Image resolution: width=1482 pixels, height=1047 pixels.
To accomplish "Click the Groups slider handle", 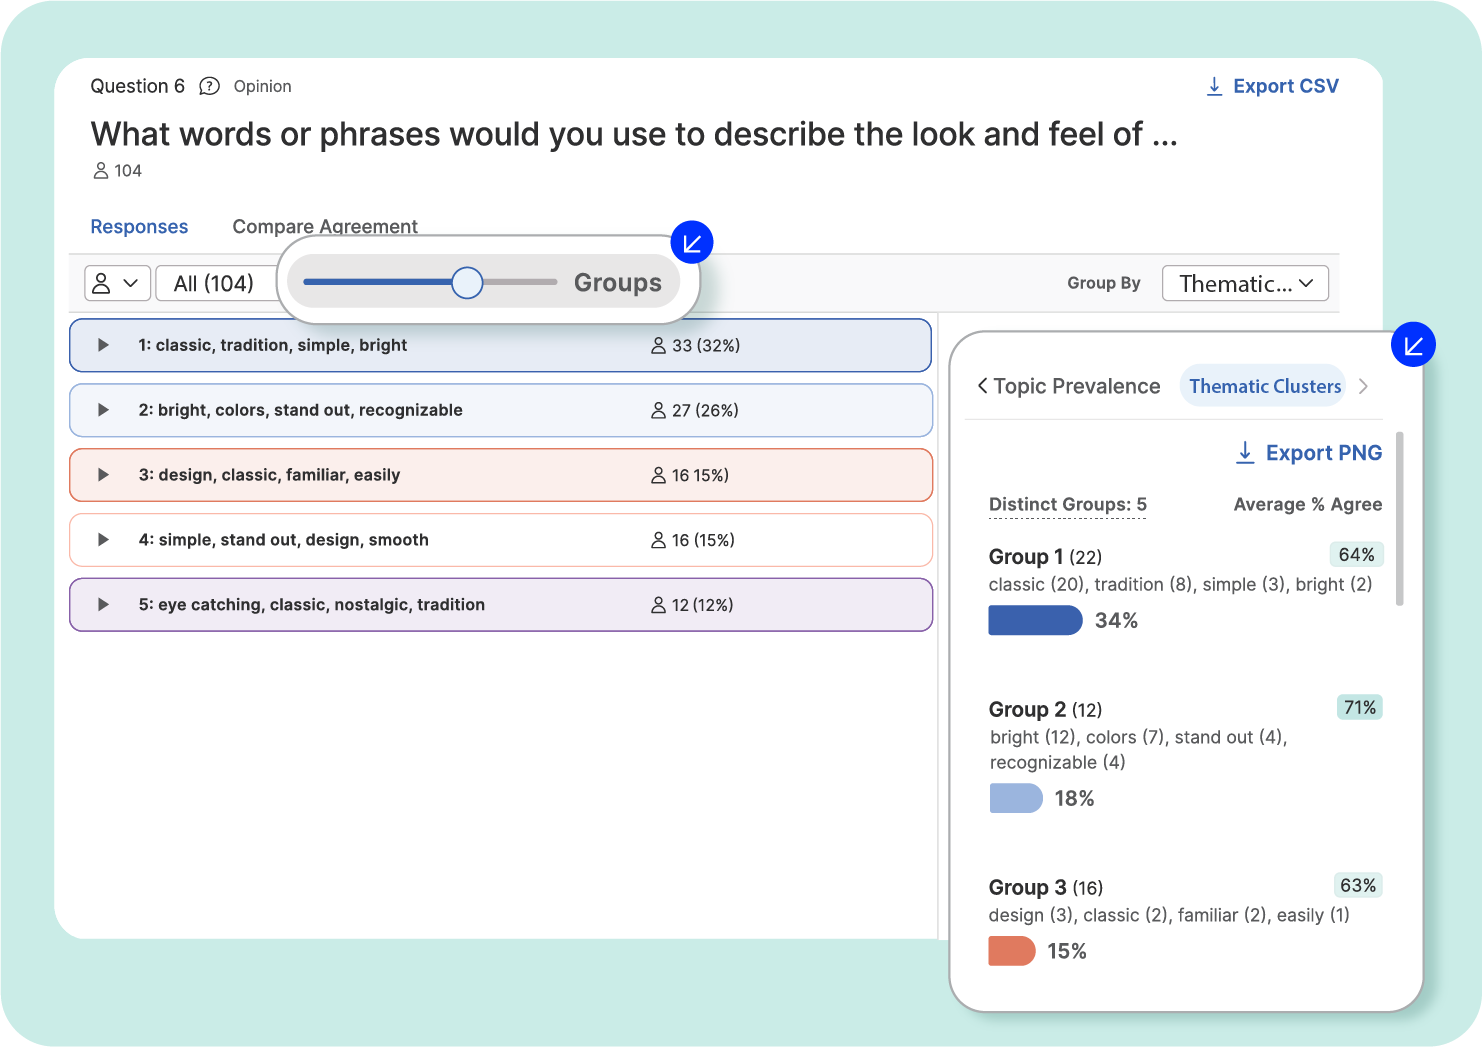I will point(466,283).
